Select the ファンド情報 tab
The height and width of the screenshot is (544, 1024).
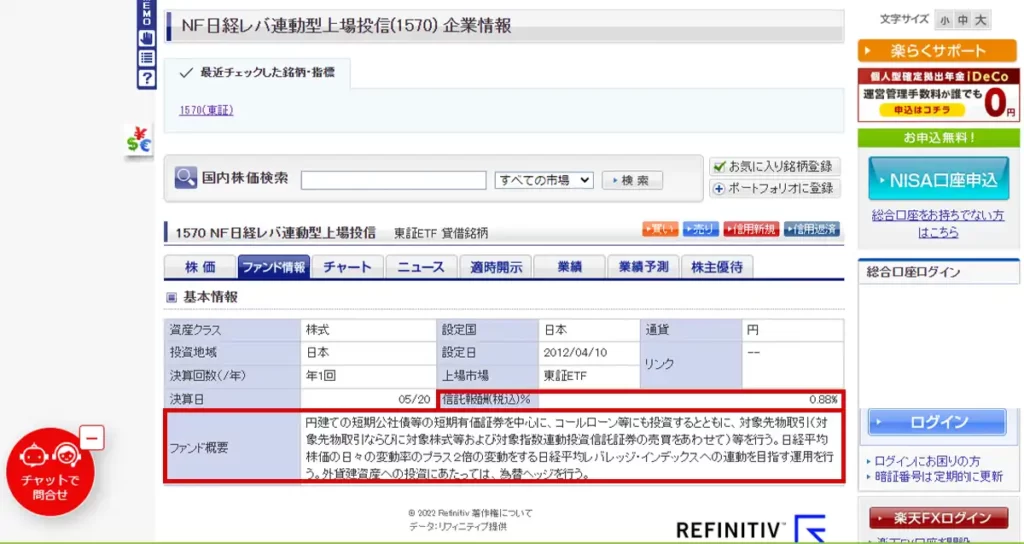pyautogui.click(x=274, y=266)
